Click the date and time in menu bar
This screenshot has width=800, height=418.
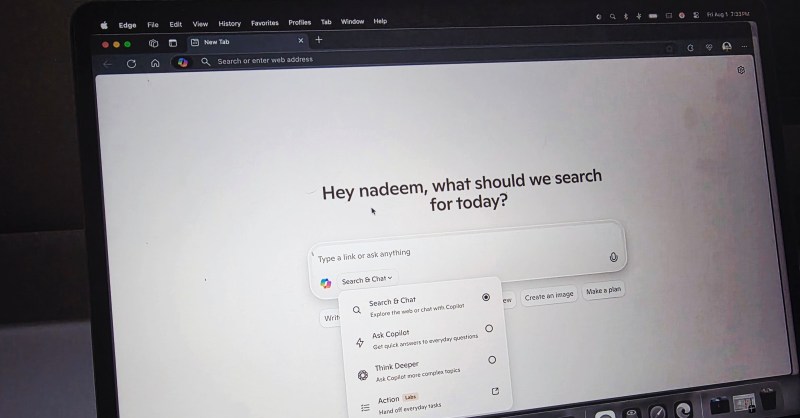728,14
